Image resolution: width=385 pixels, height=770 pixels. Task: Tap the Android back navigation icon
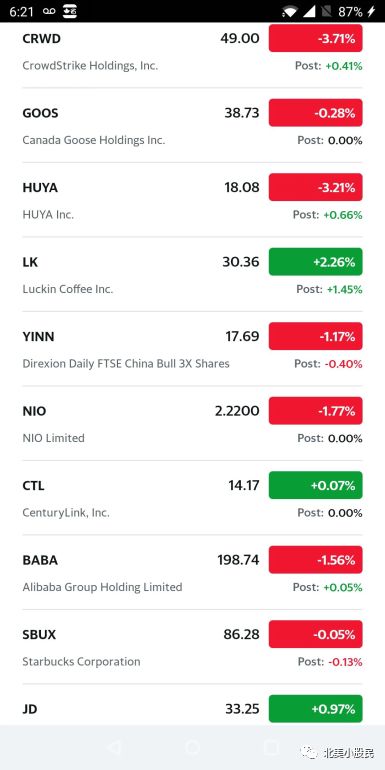pos(114,747)
